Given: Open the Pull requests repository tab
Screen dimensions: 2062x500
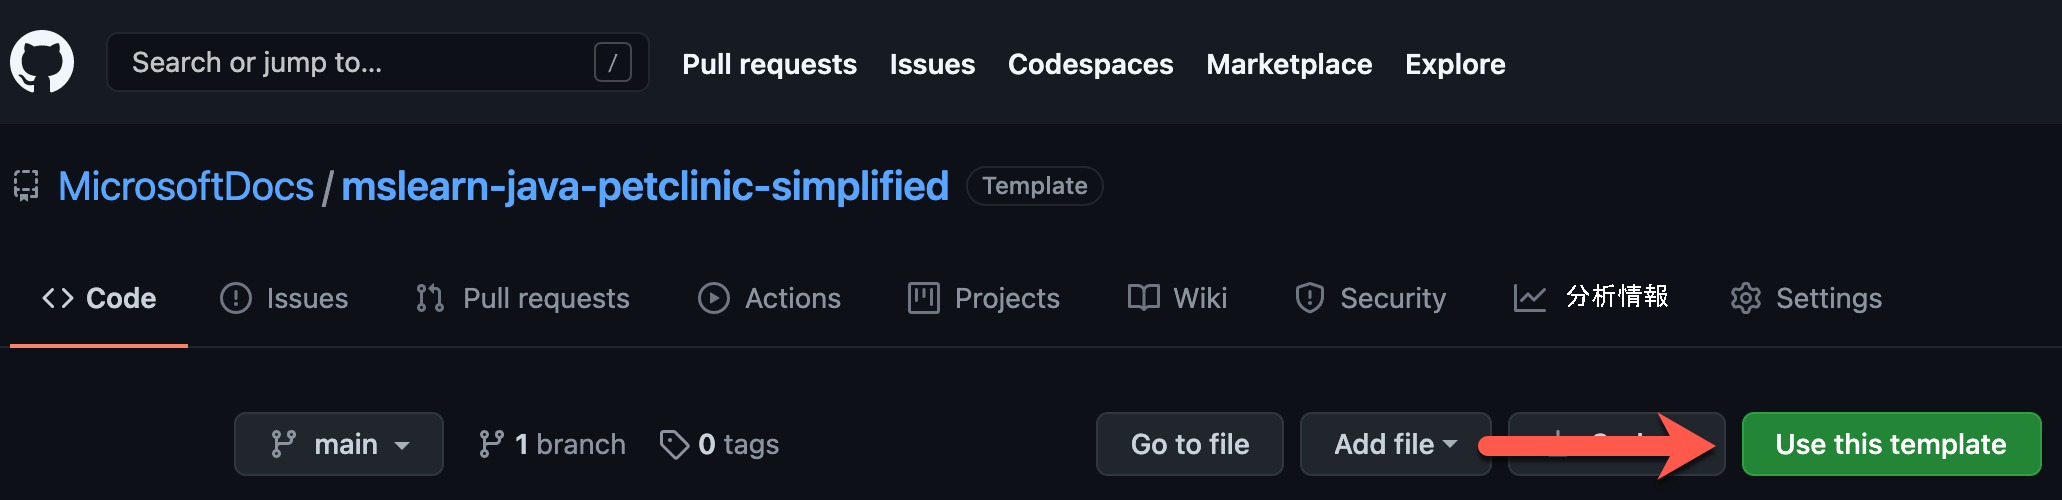Looking at the screenshot, I should click(523, 298).
